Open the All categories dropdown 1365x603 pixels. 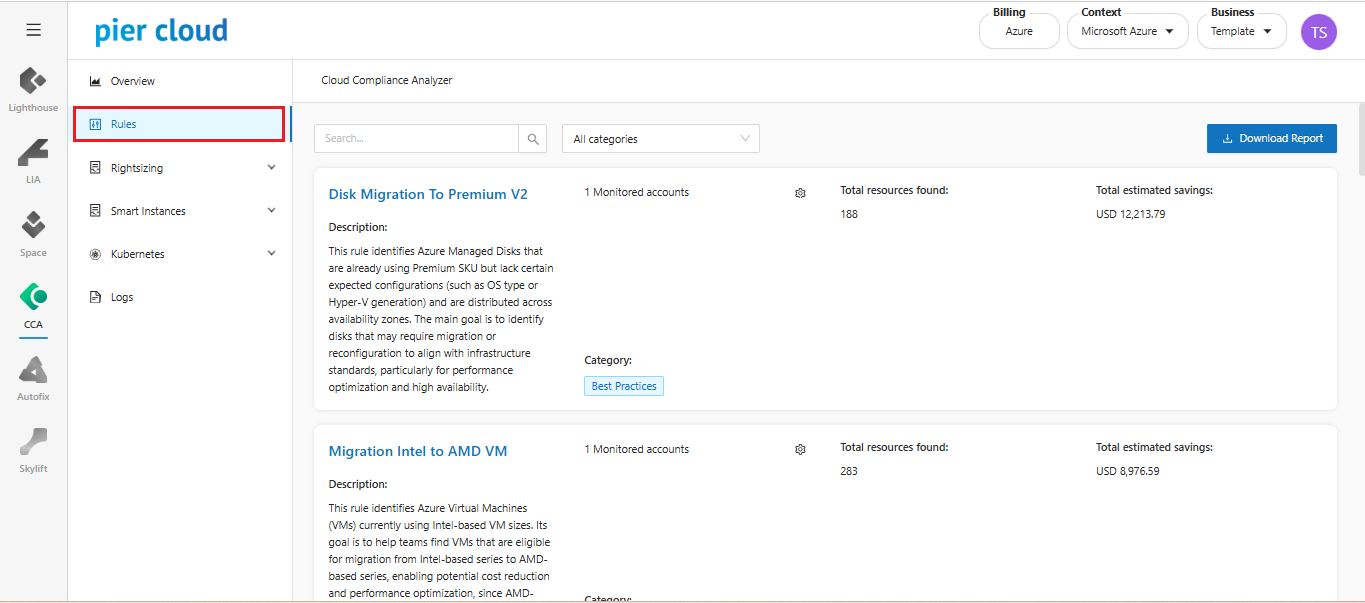[661, 139]
